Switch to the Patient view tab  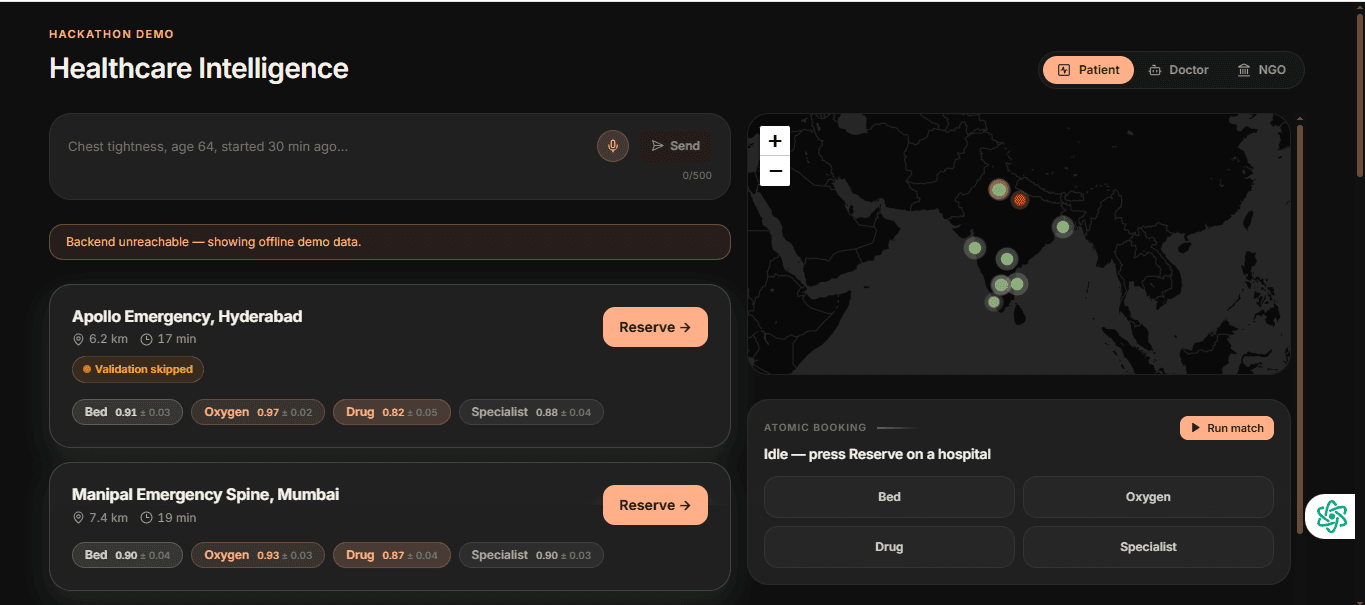pos(1088,70)
